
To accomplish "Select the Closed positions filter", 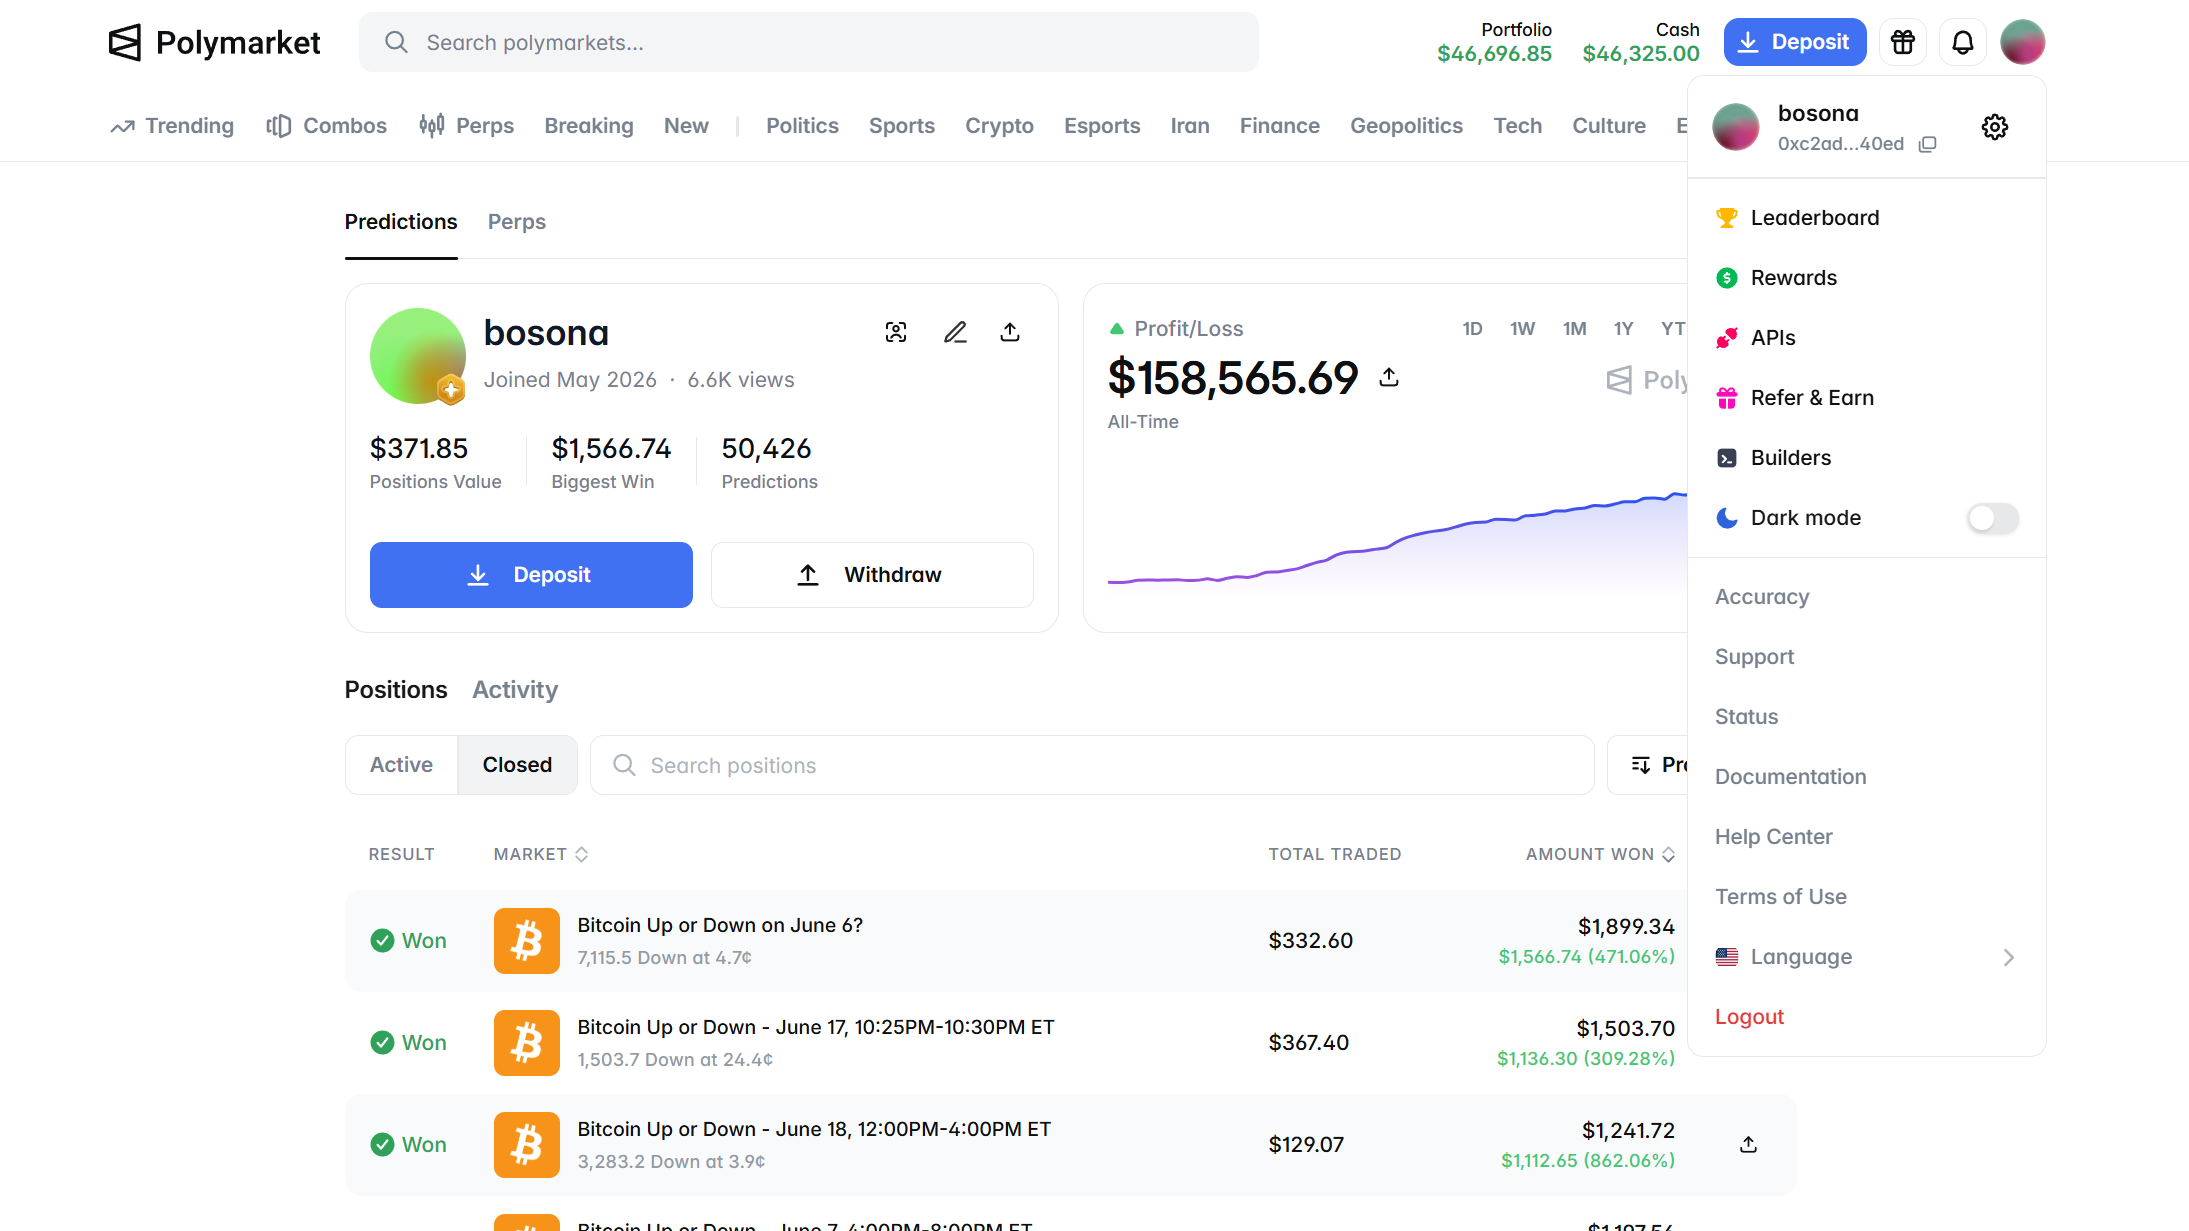I will [x=517, y=765].
